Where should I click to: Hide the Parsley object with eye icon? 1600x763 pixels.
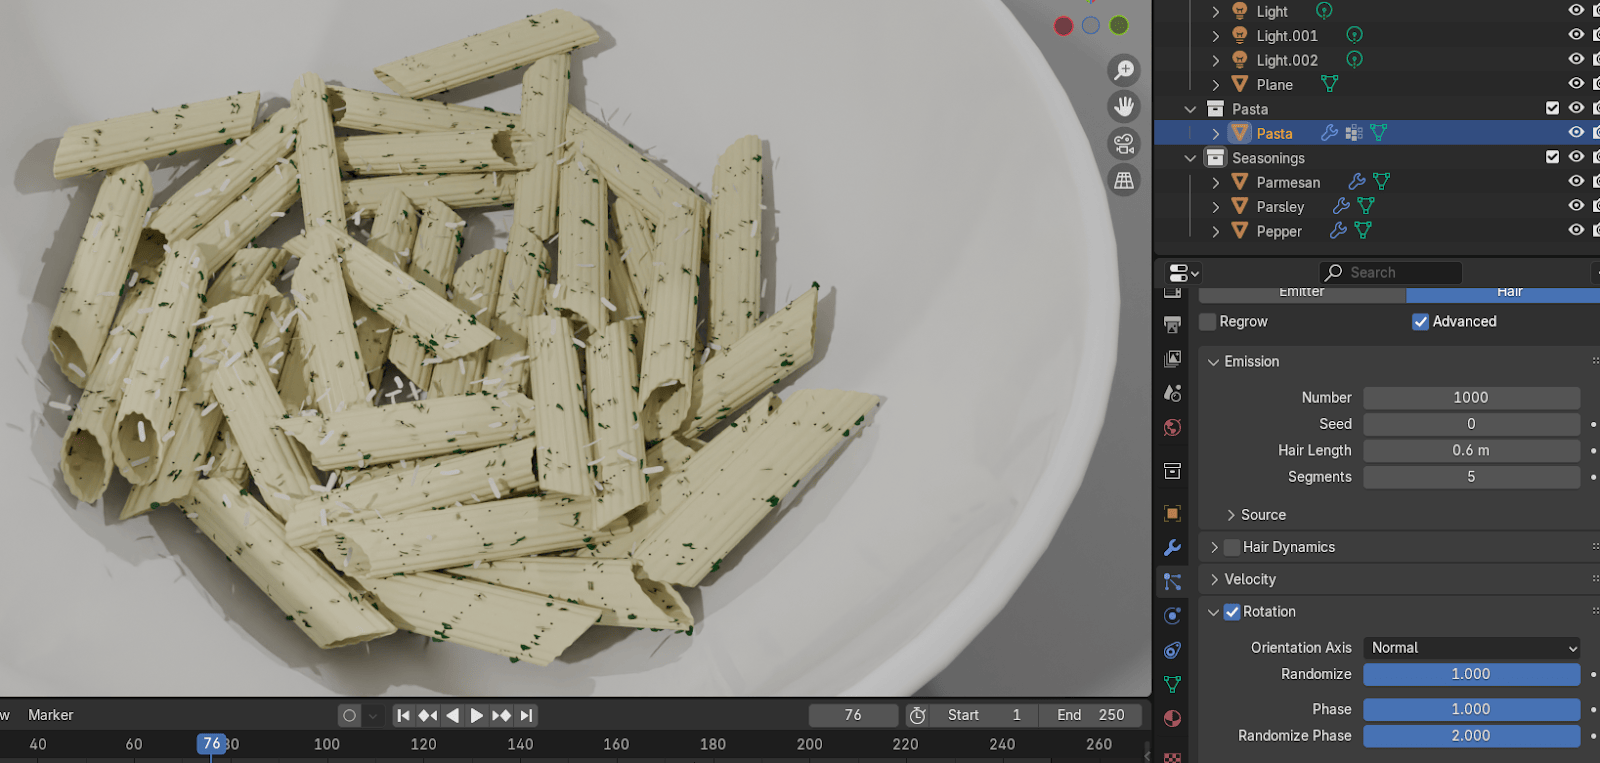pos(1576,206)
